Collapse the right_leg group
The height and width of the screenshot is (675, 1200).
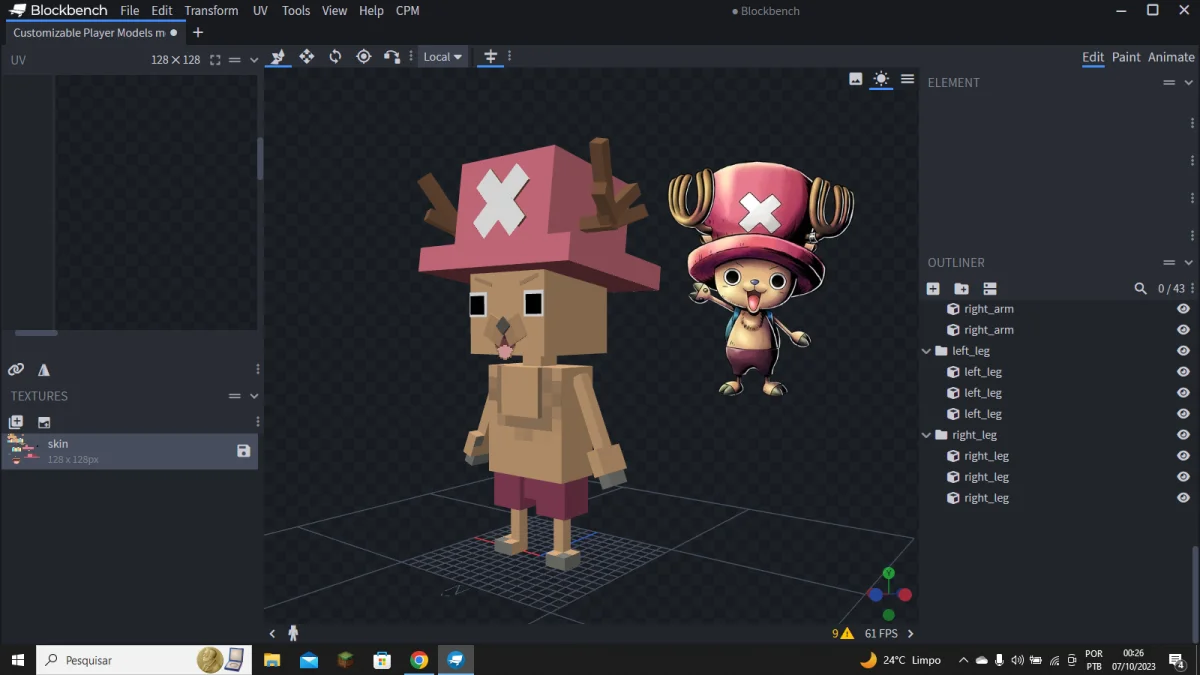point(926,435)
